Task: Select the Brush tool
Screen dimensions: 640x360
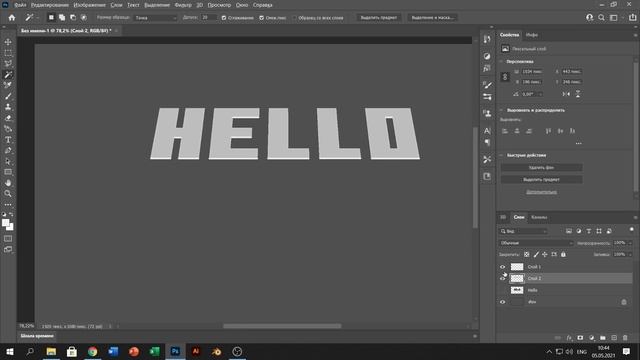Action: pos(8,96)
